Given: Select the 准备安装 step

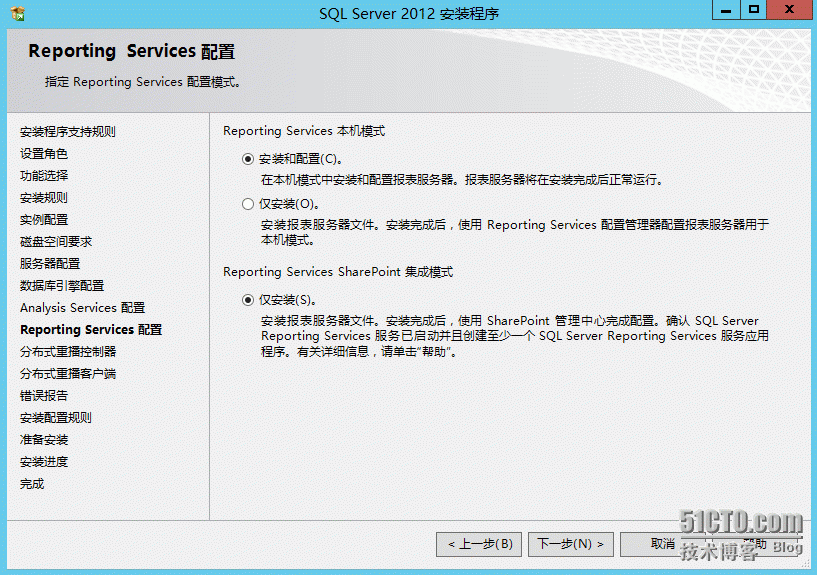Looking at the screenshot, I should (x=44, y=440).
